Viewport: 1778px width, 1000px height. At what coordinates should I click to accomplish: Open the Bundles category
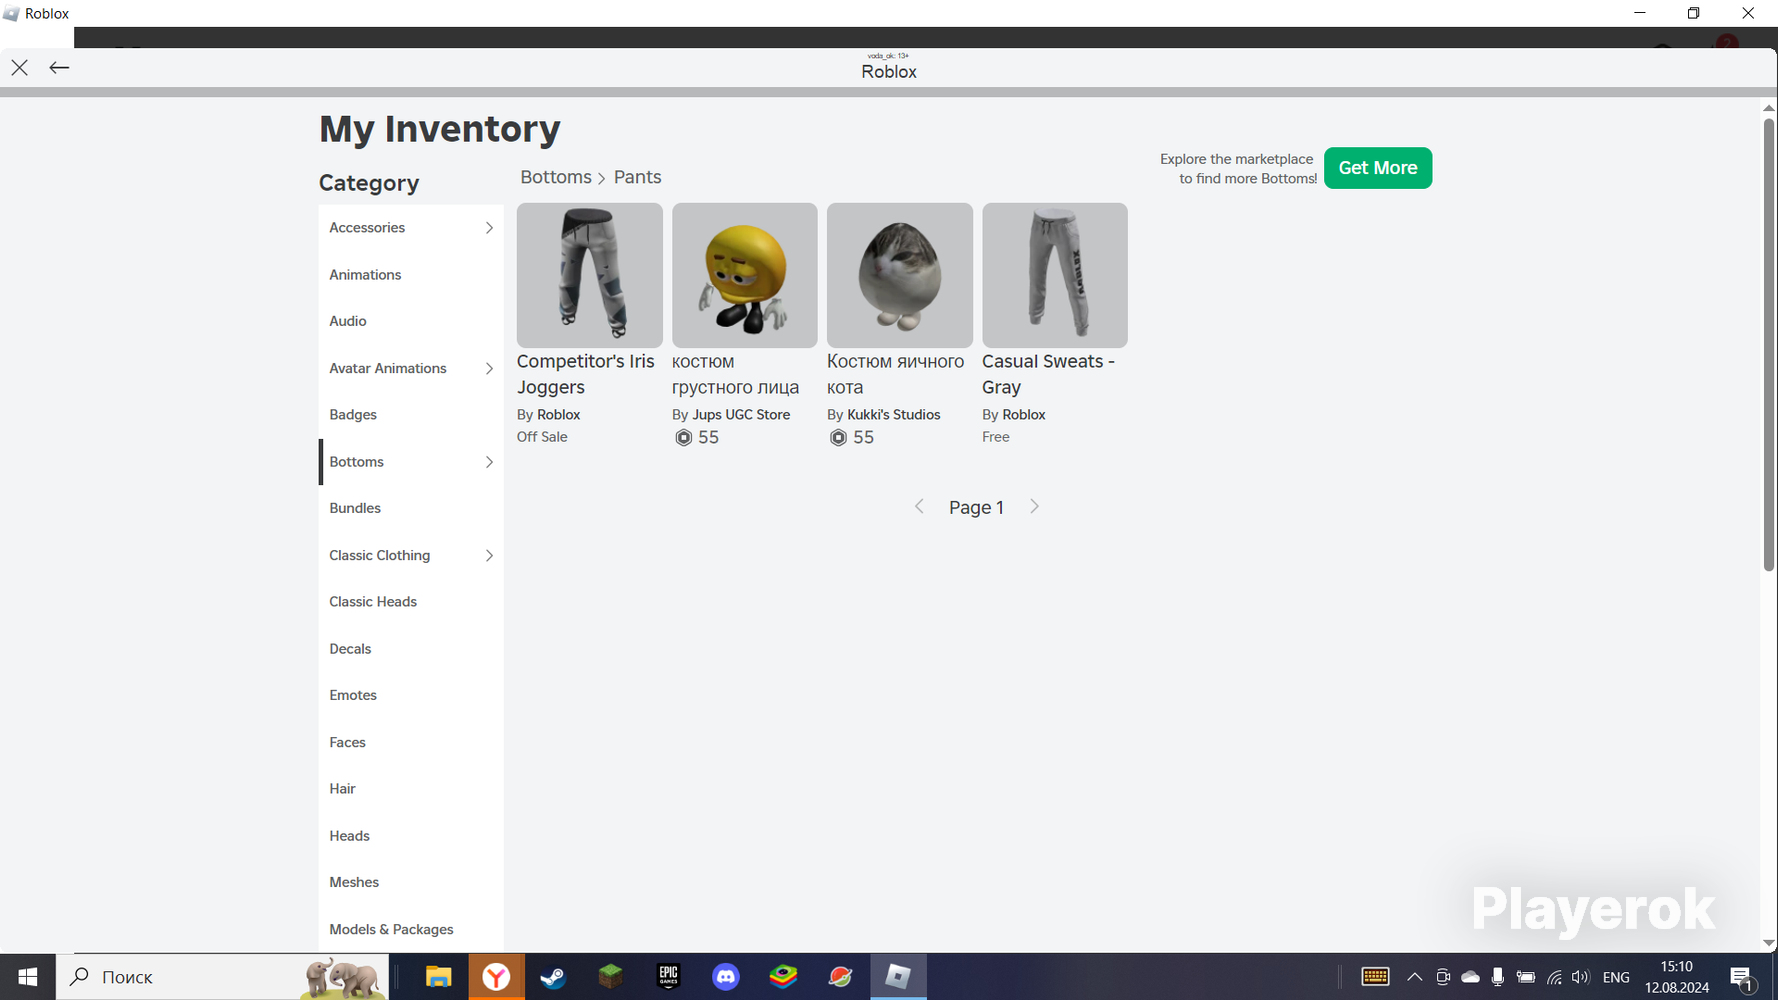click(411, 508)
